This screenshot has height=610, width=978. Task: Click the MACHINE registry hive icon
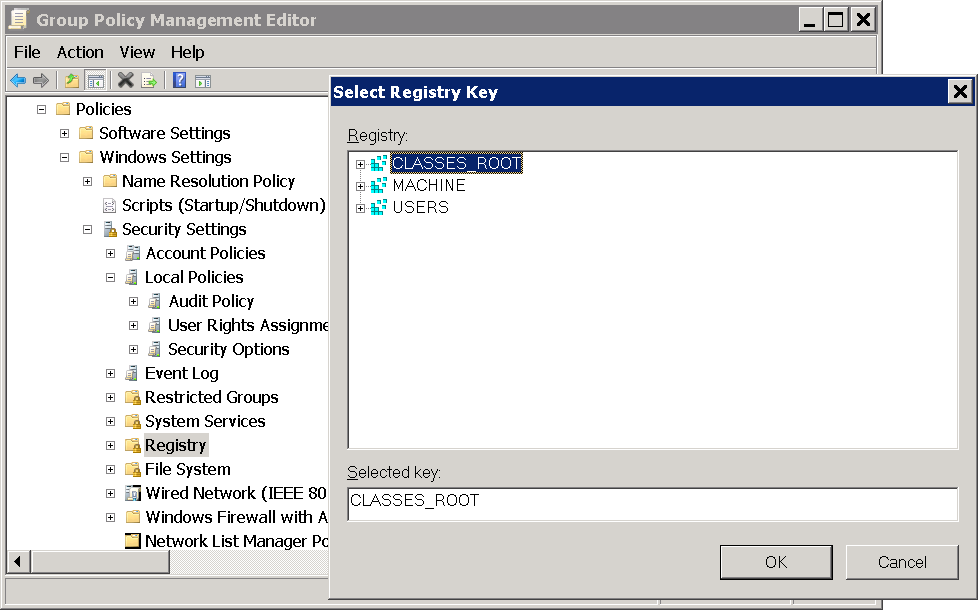point(378,186)
